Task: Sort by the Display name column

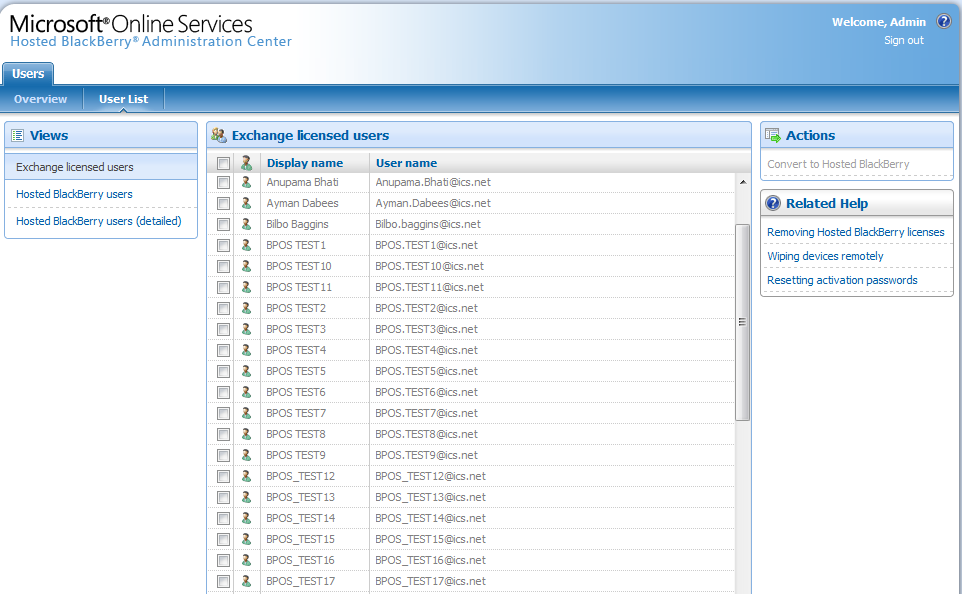Action: point(304,163)
